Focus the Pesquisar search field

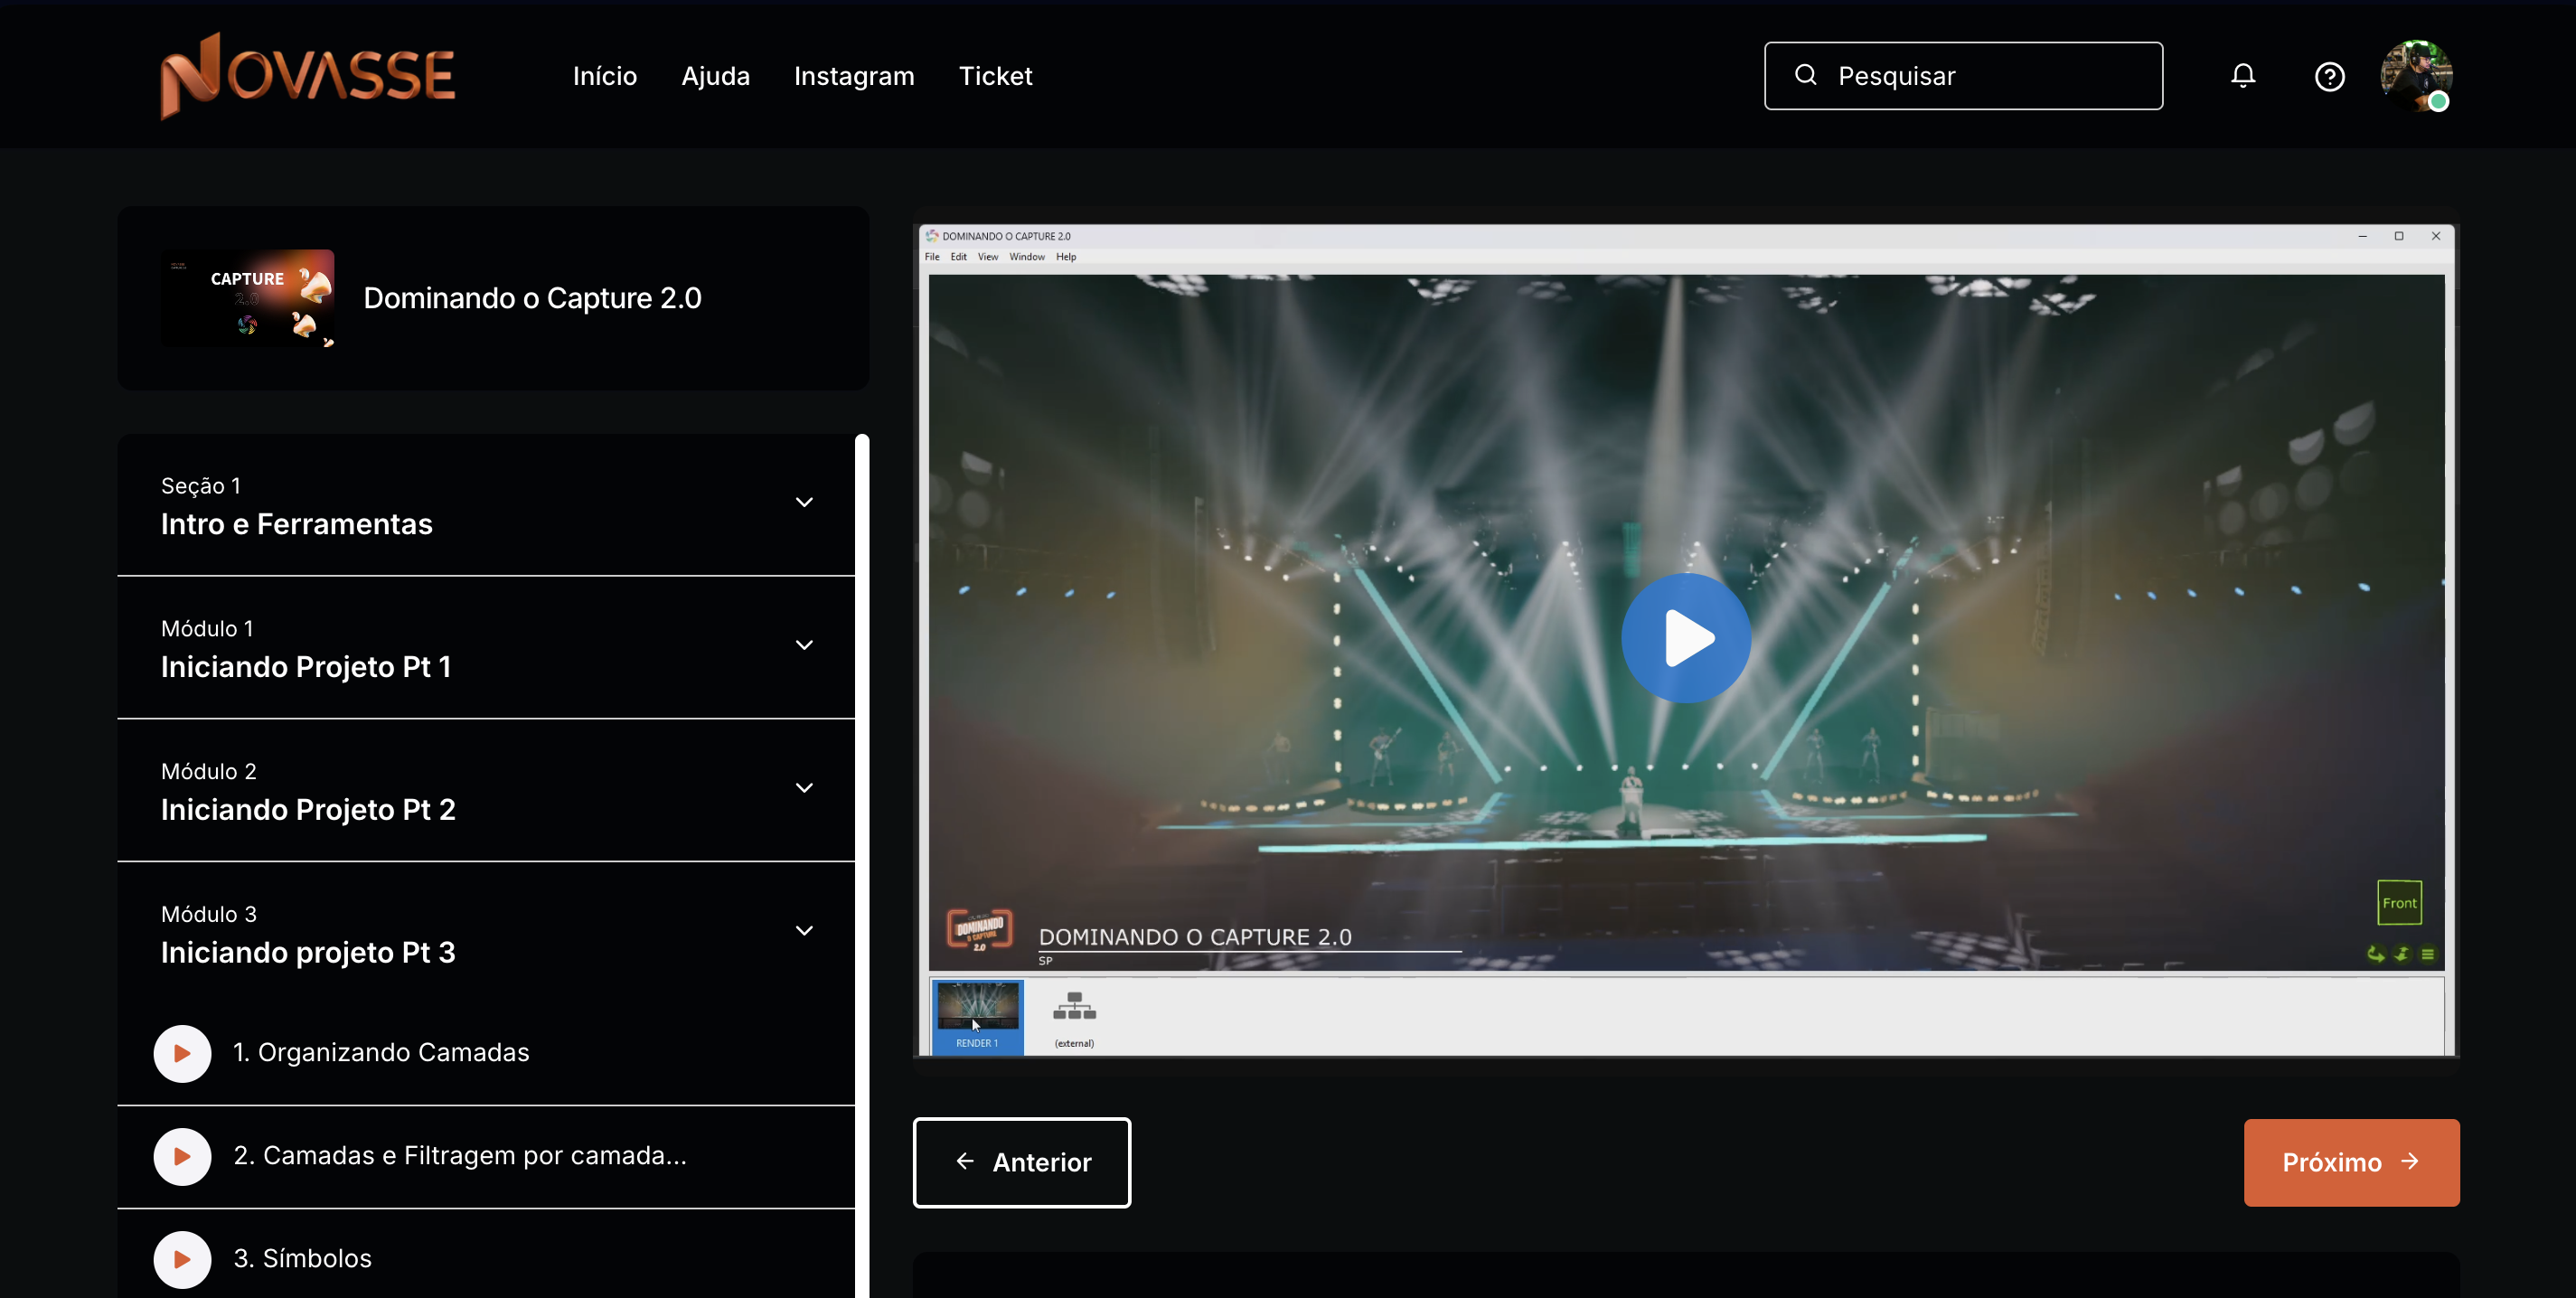[x=1963, y=76]
